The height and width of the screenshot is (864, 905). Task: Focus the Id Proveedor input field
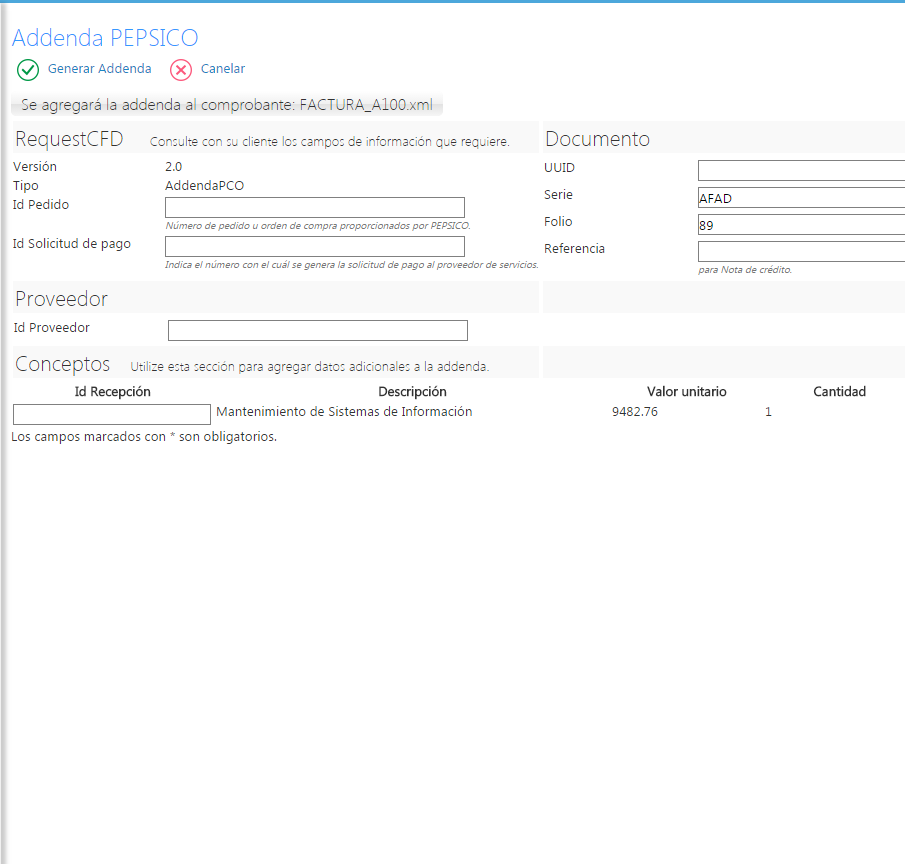317,330
